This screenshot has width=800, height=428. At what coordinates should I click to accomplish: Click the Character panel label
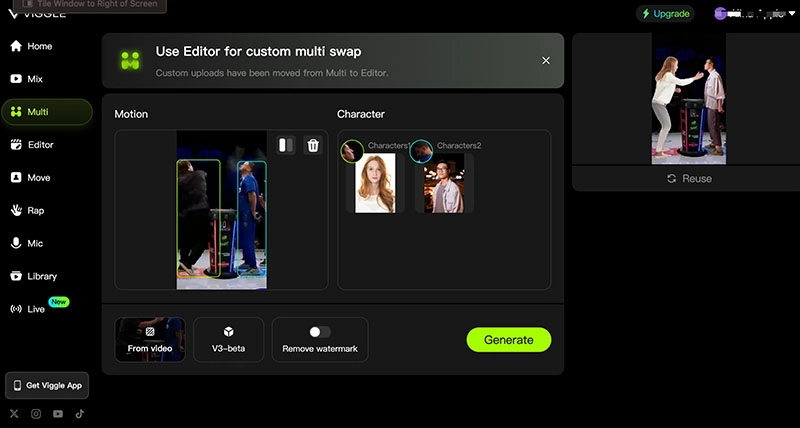pyautogui.click(x=361, y=114)
